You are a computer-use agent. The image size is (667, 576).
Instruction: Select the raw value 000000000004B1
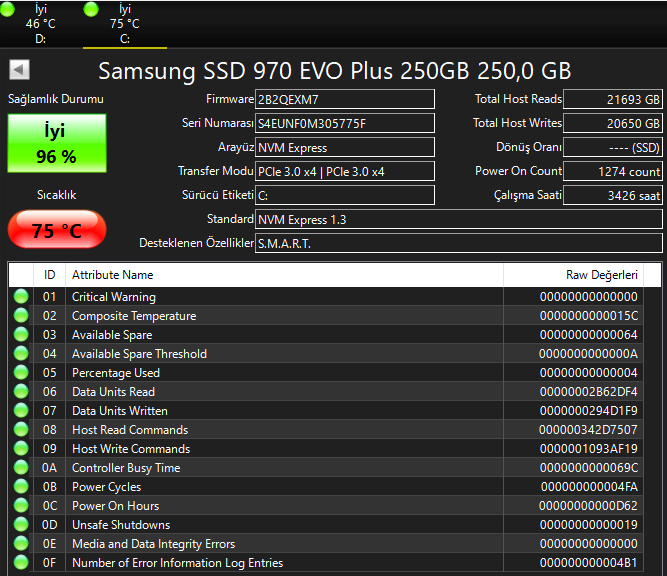589,563
